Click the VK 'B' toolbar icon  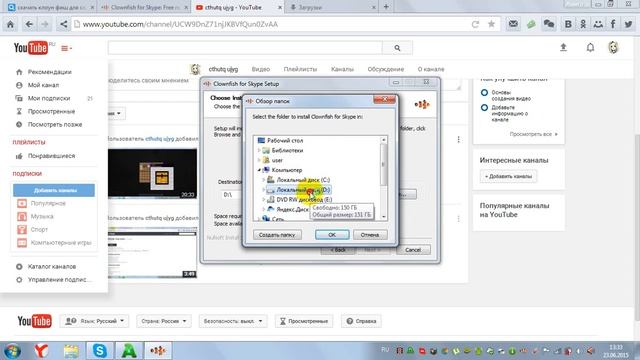coord(568,24)
